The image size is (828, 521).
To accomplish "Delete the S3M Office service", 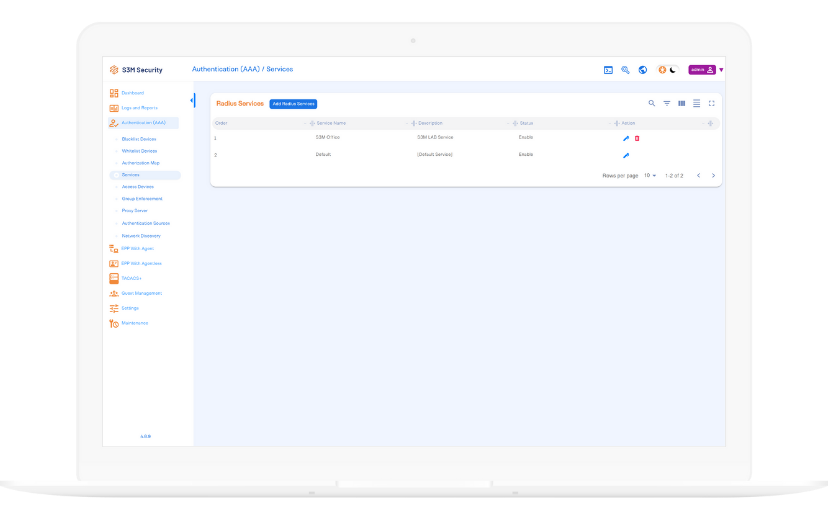I will coord(637,138).
